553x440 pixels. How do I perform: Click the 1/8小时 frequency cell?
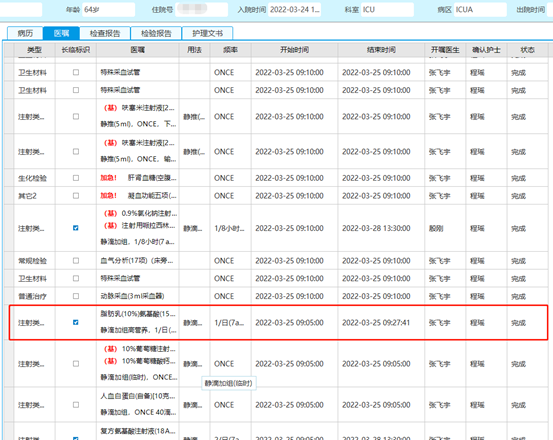click(x=231, y=228)
